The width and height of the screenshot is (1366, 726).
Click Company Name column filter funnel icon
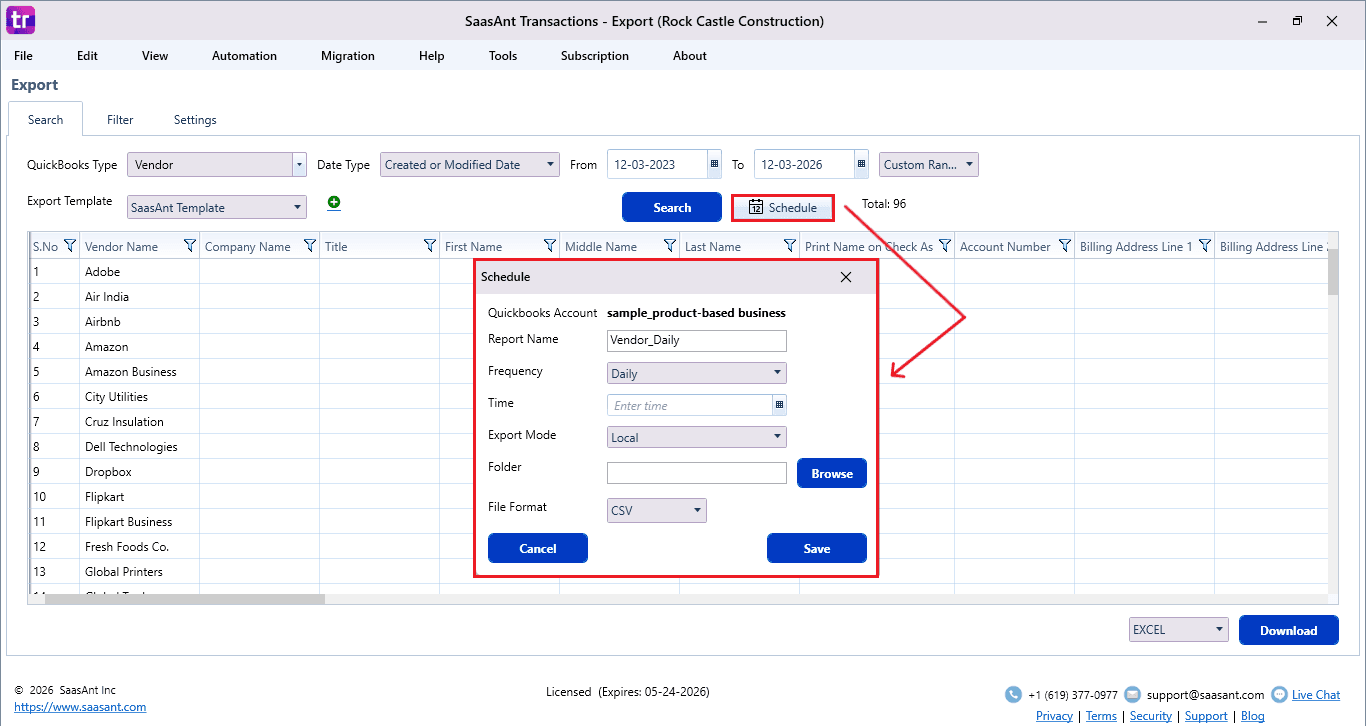point(310,246)
